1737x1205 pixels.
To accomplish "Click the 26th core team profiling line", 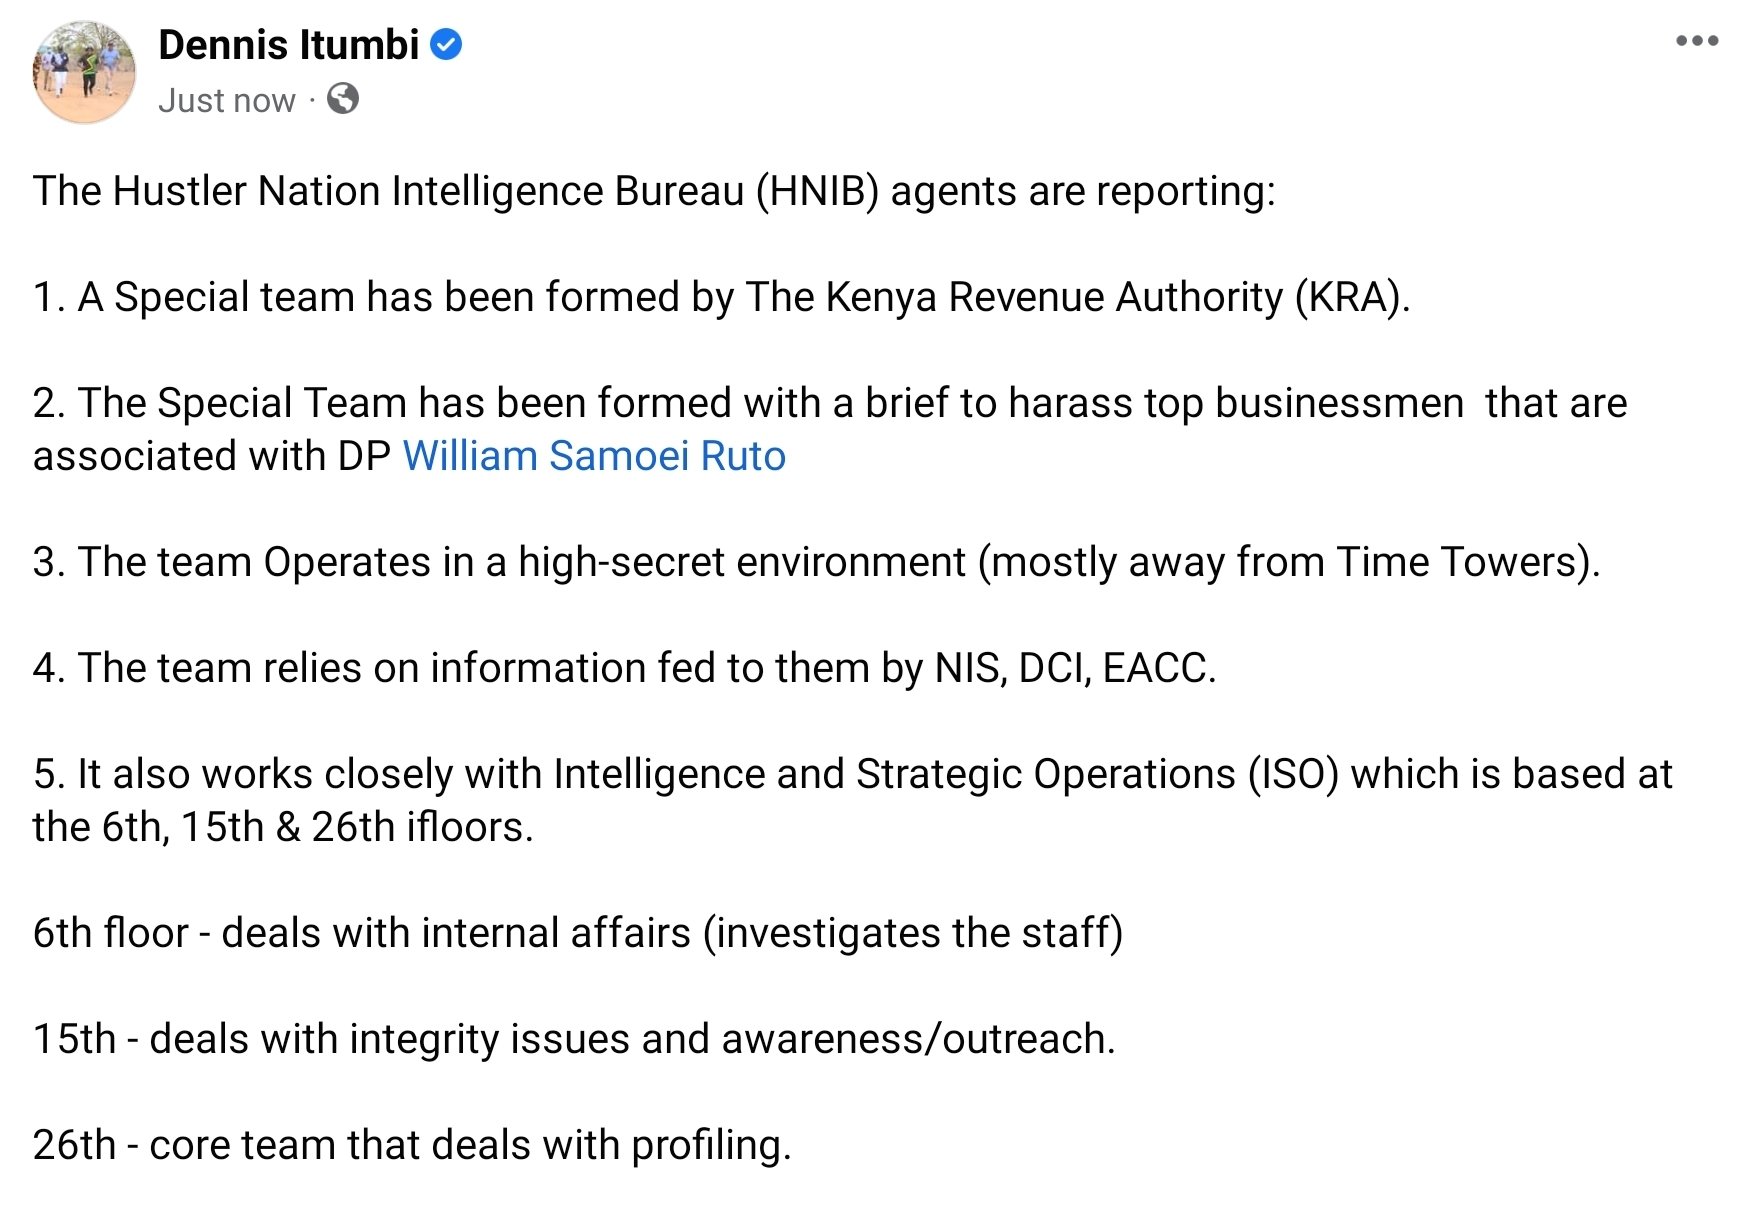I will (x=412, y=1145).
